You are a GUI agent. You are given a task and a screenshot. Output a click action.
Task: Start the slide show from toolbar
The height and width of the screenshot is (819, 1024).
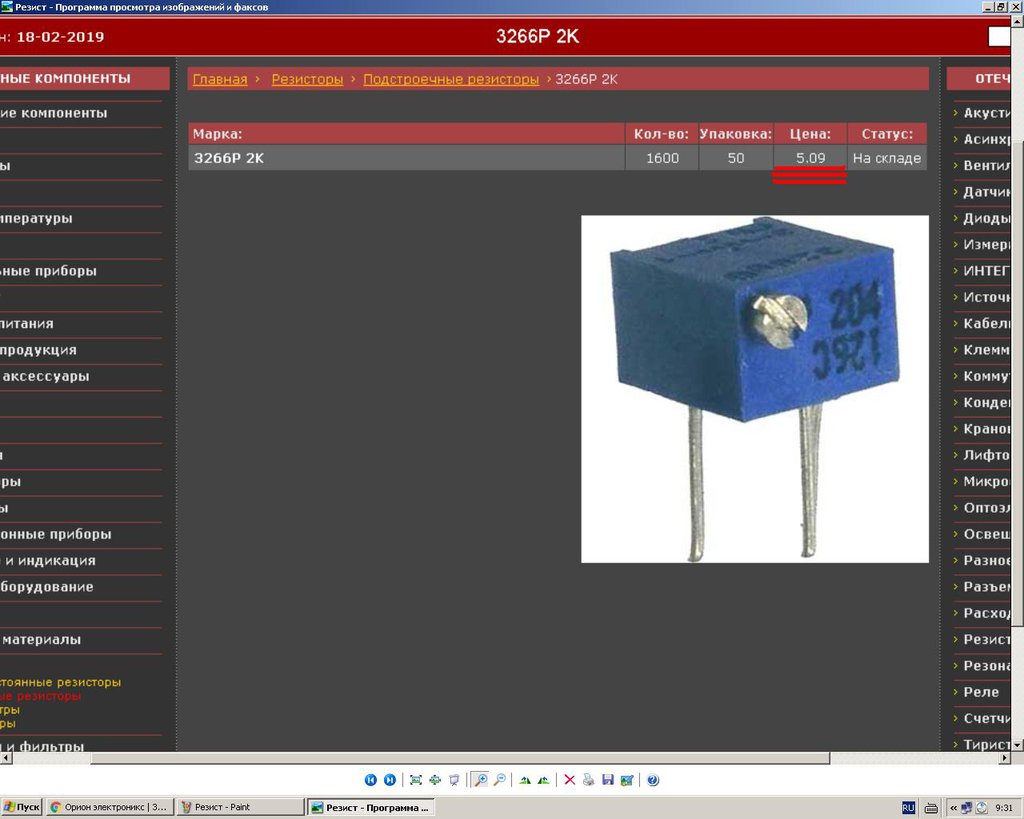click(454, 780)
